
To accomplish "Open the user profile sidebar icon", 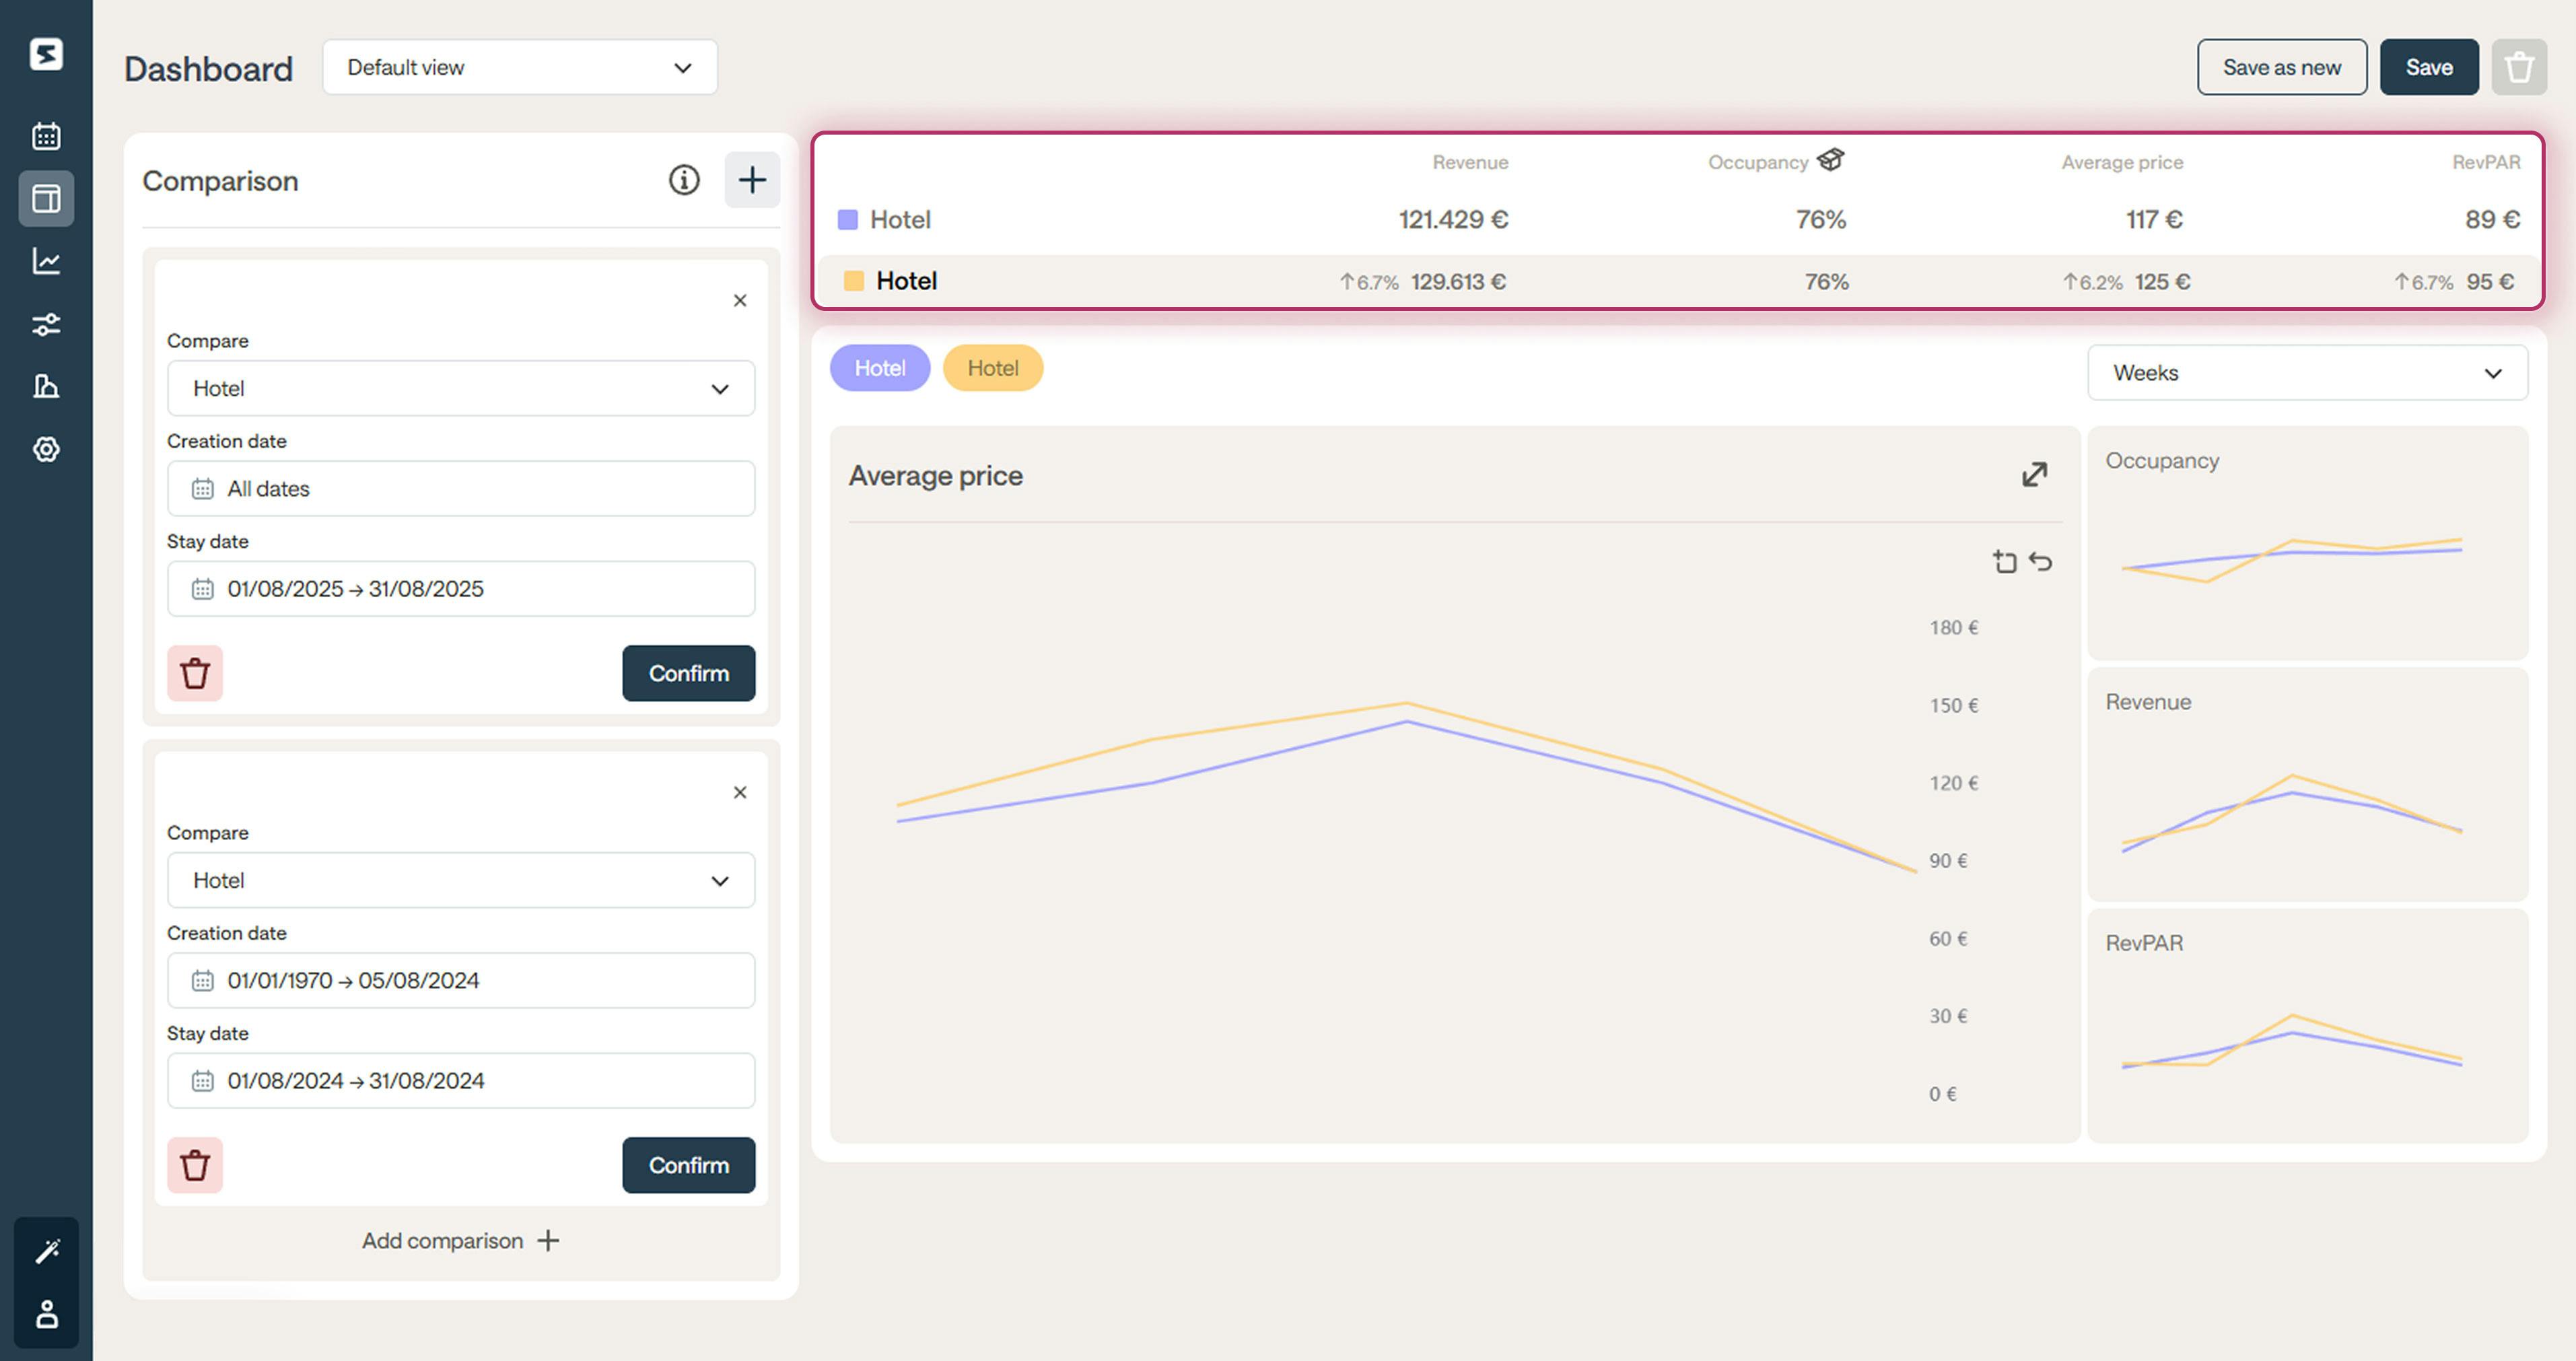I will tap(47, 1314).
